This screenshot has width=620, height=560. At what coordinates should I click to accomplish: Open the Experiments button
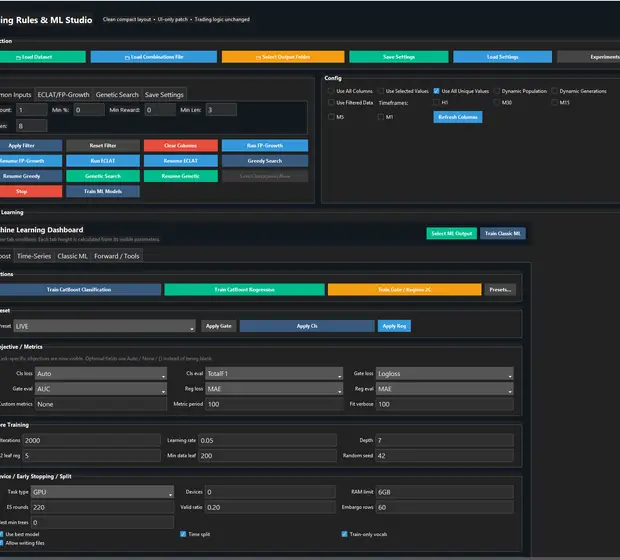(588, 57)
